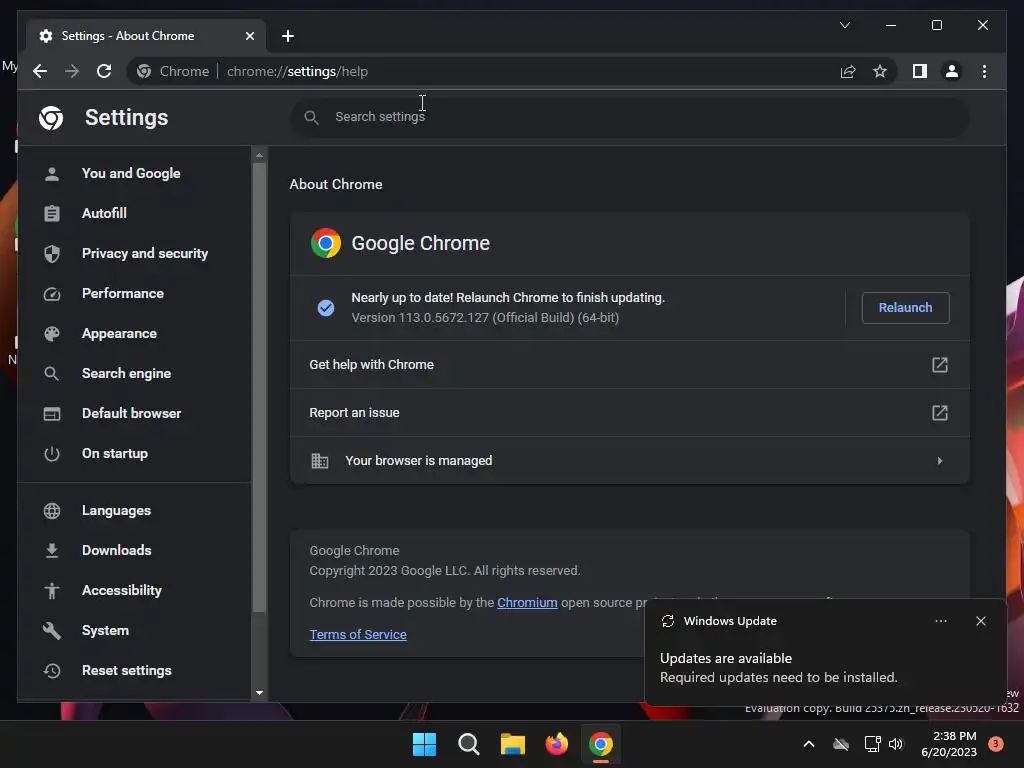Open Firefox from the taskbar

[556, 744]
